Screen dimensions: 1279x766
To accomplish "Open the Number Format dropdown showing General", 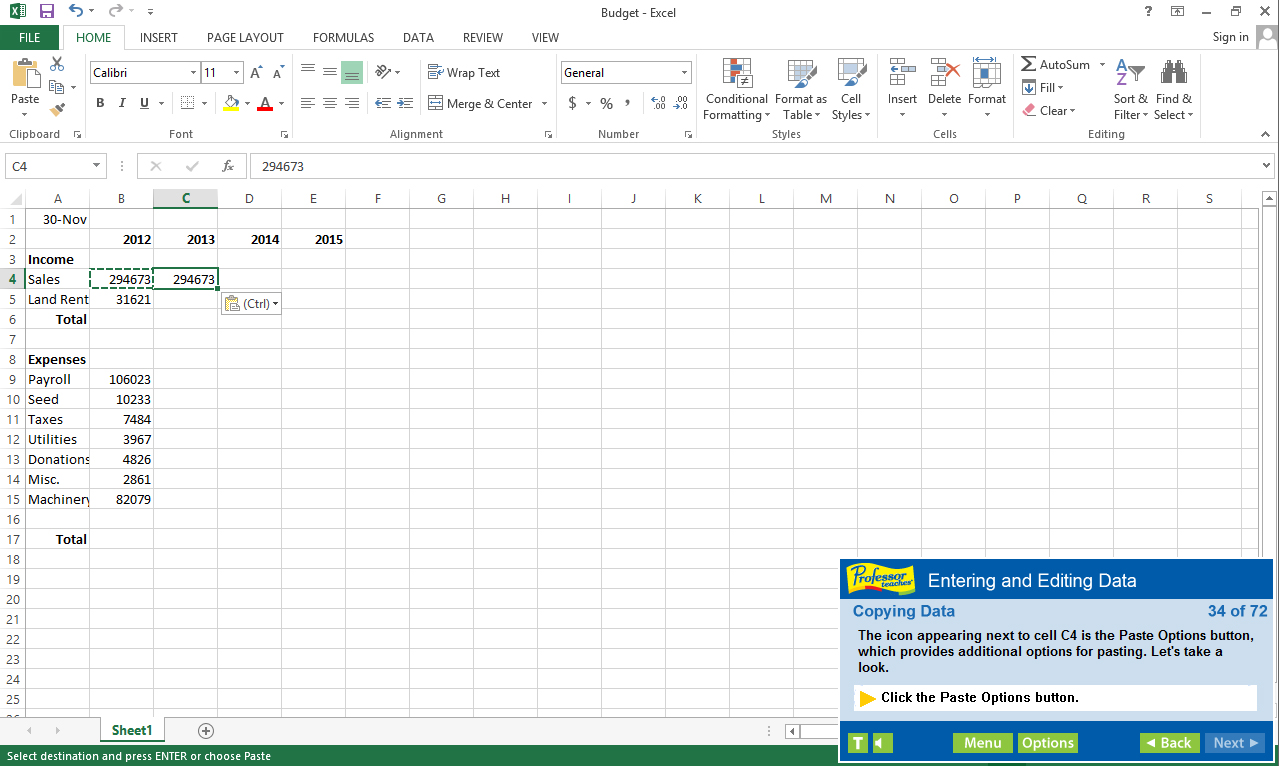I will (625, 72).
